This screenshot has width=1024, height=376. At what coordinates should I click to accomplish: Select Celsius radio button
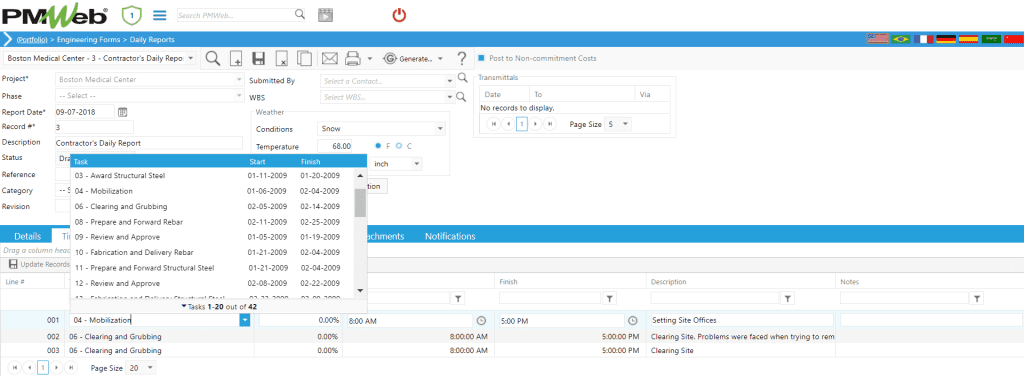398,146
